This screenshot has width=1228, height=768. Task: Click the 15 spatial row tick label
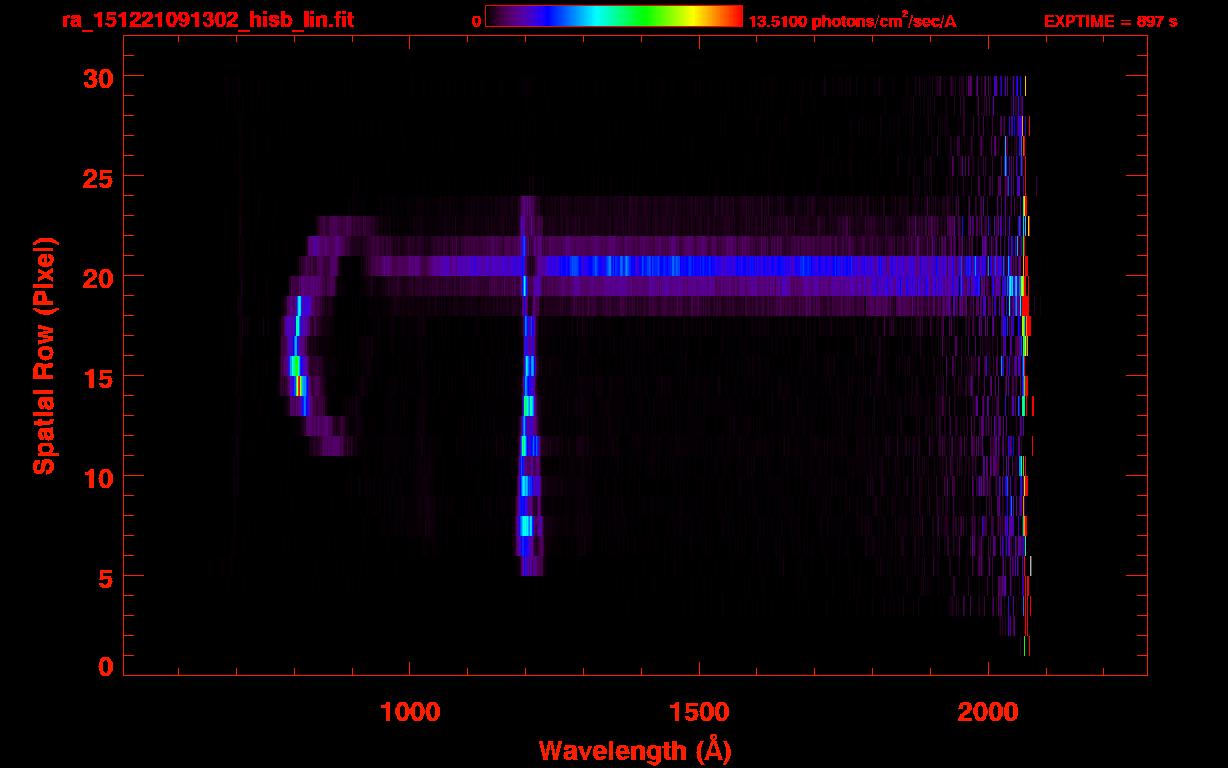point(98,377)
